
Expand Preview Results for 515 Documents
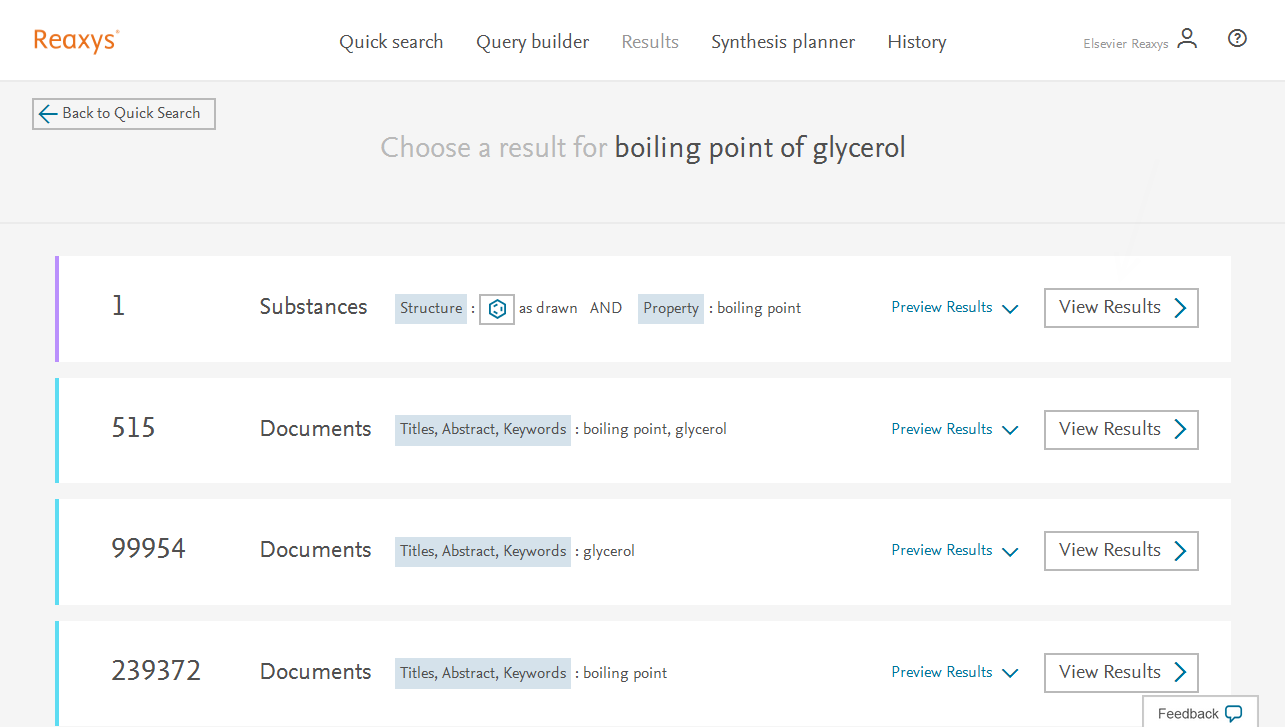click(x=954, y=430)
